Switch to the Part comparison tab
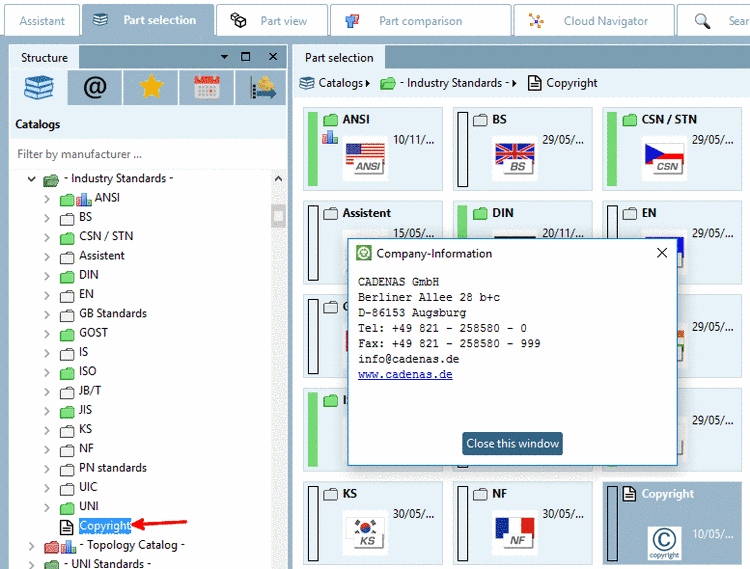The image size is (750, 569). [x=420, y=21]
